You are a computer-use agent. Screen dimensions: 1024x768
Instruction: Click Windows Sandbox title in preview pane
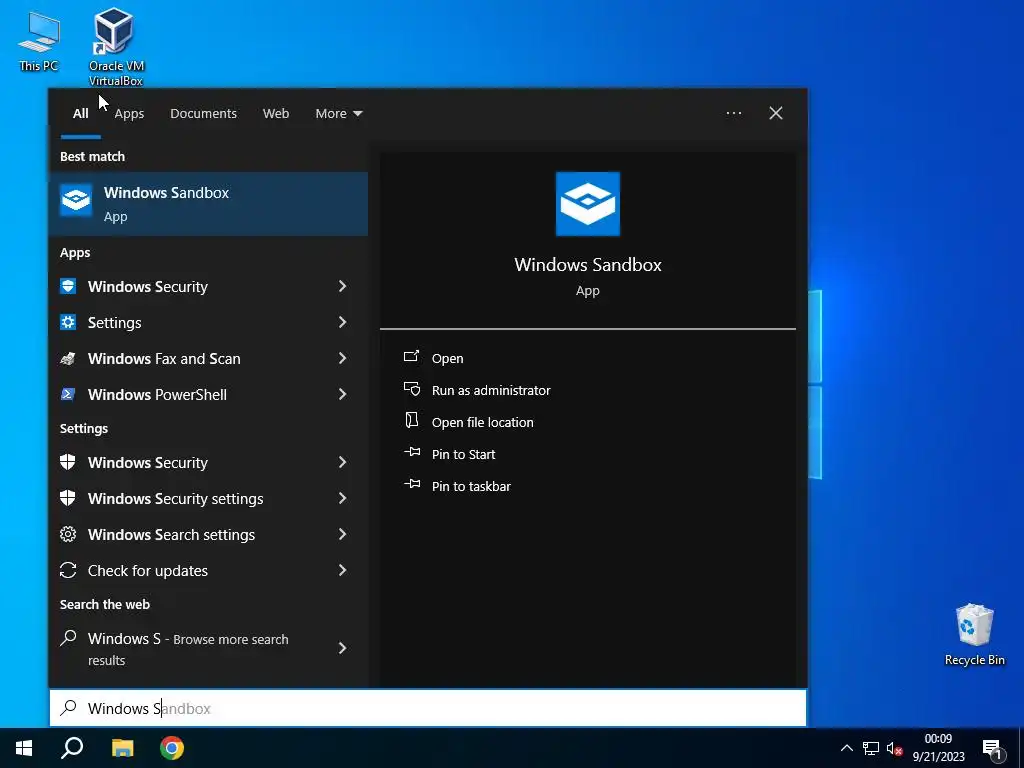pyautogui.click(x=588, y=264)
